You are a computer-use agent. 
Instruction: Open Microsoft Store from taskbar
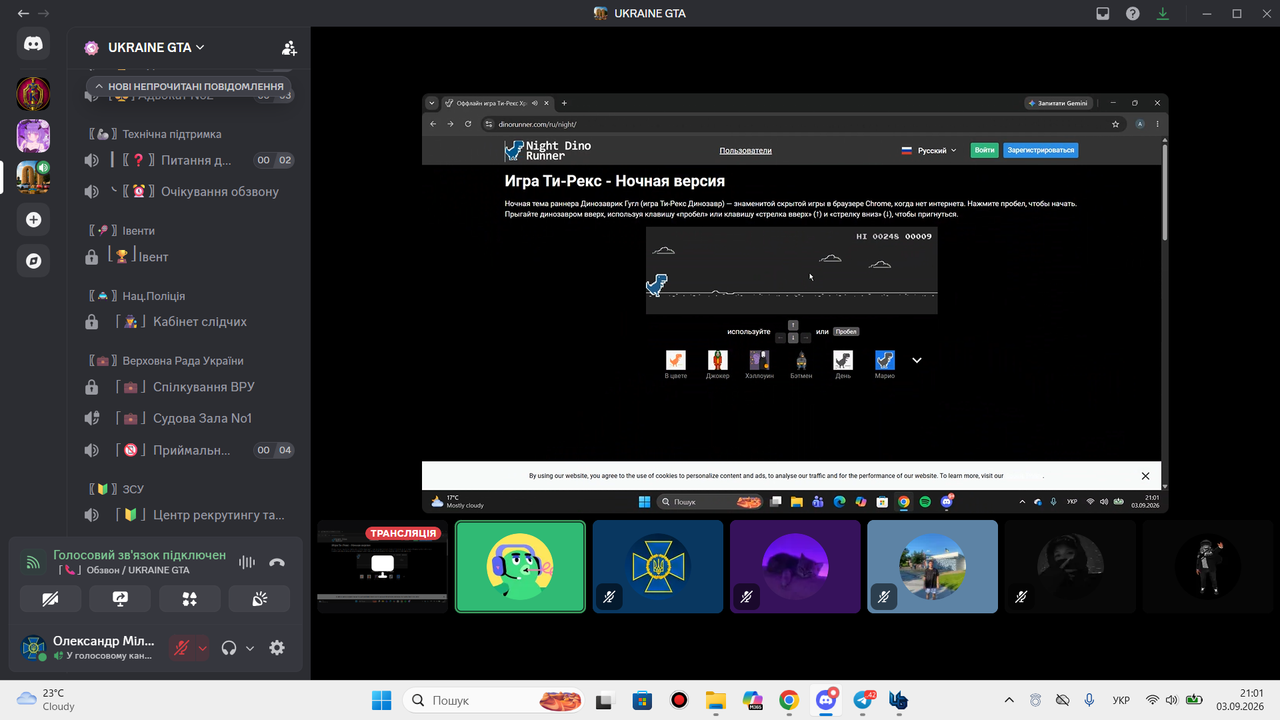[641, 700]
